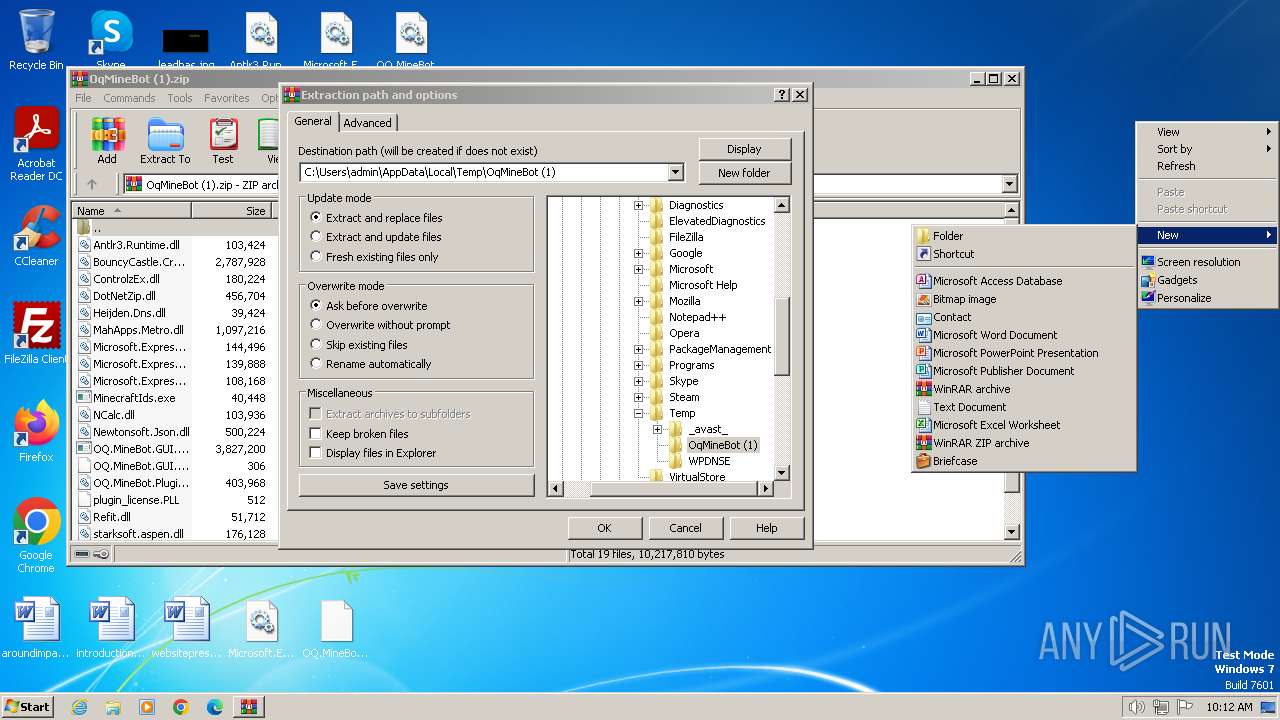Click folder tree scroll down arrow
Screen dimensions: 1280x720
coord(782,473)
